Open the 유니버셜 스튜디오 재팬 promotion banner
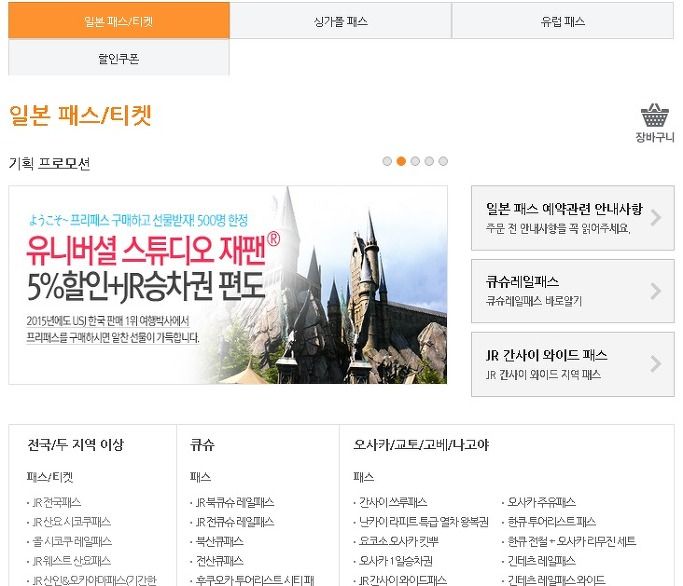683x586 pixels. (228, 285)
